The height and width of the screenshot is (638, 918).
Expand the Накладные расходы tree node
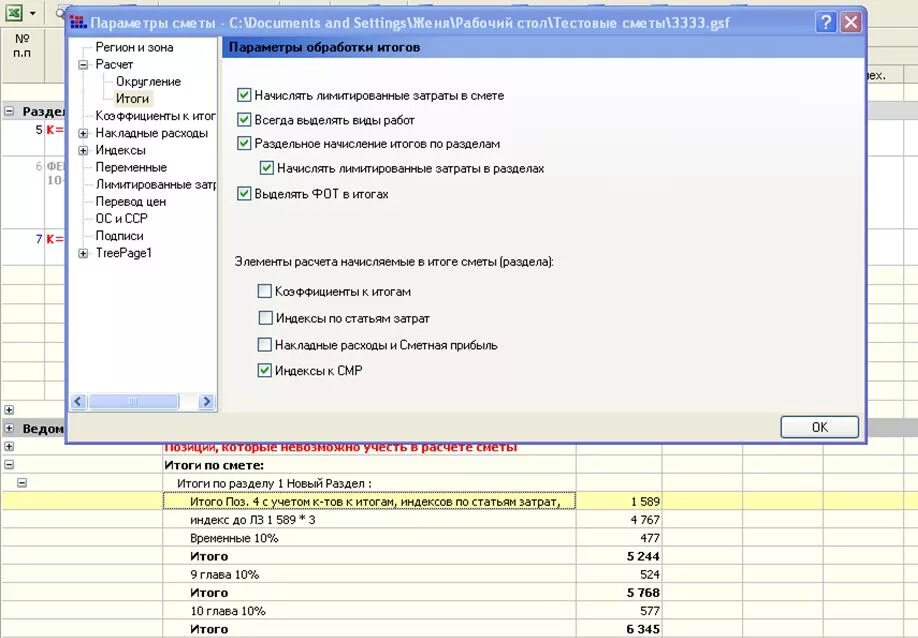click(x=83, y=133)
